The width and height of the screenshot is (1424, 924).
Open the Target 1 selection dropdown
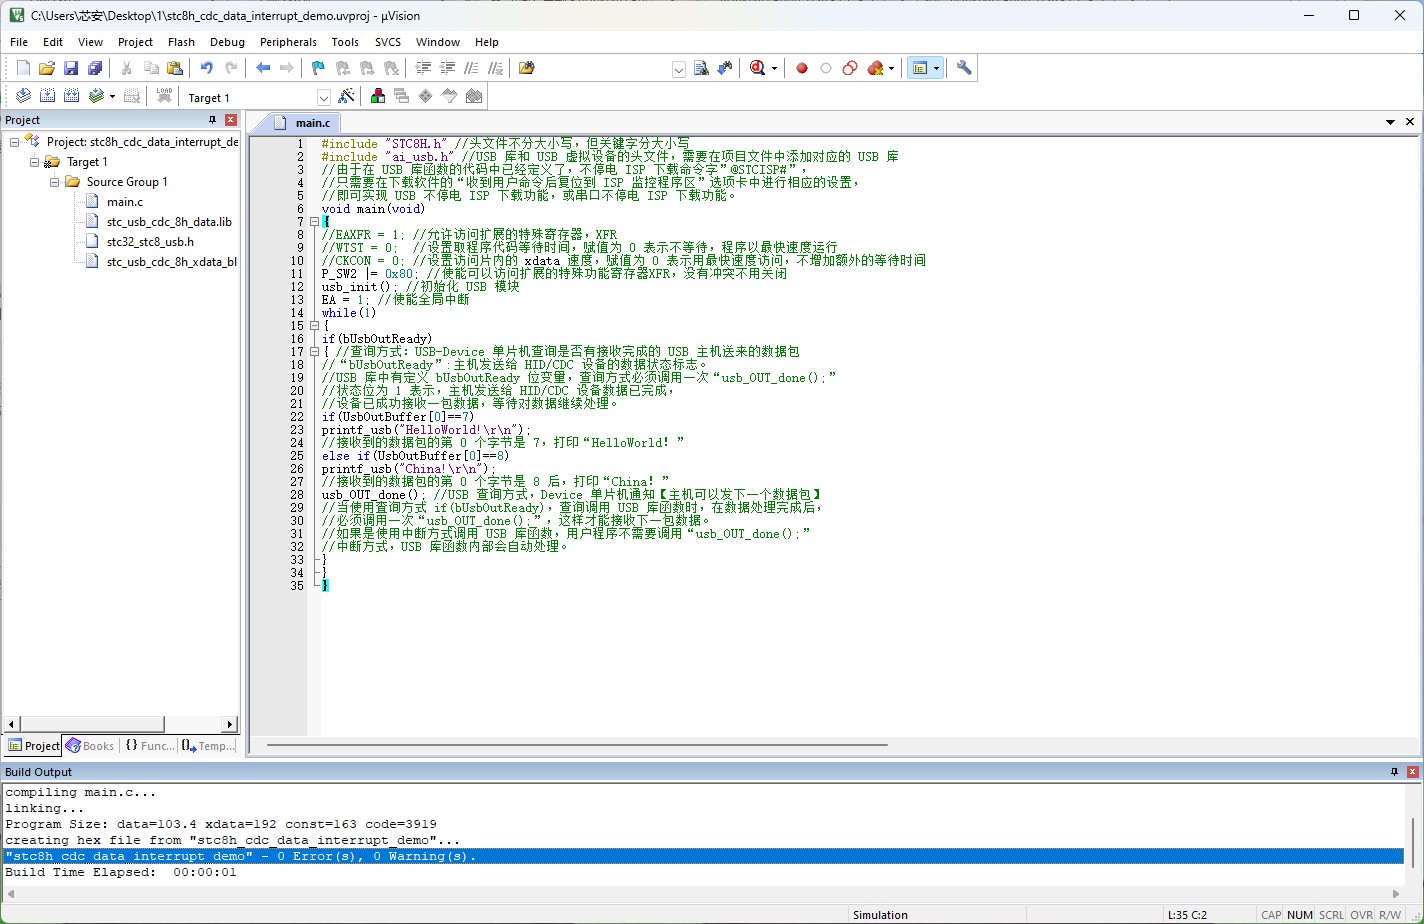point(323,97)
